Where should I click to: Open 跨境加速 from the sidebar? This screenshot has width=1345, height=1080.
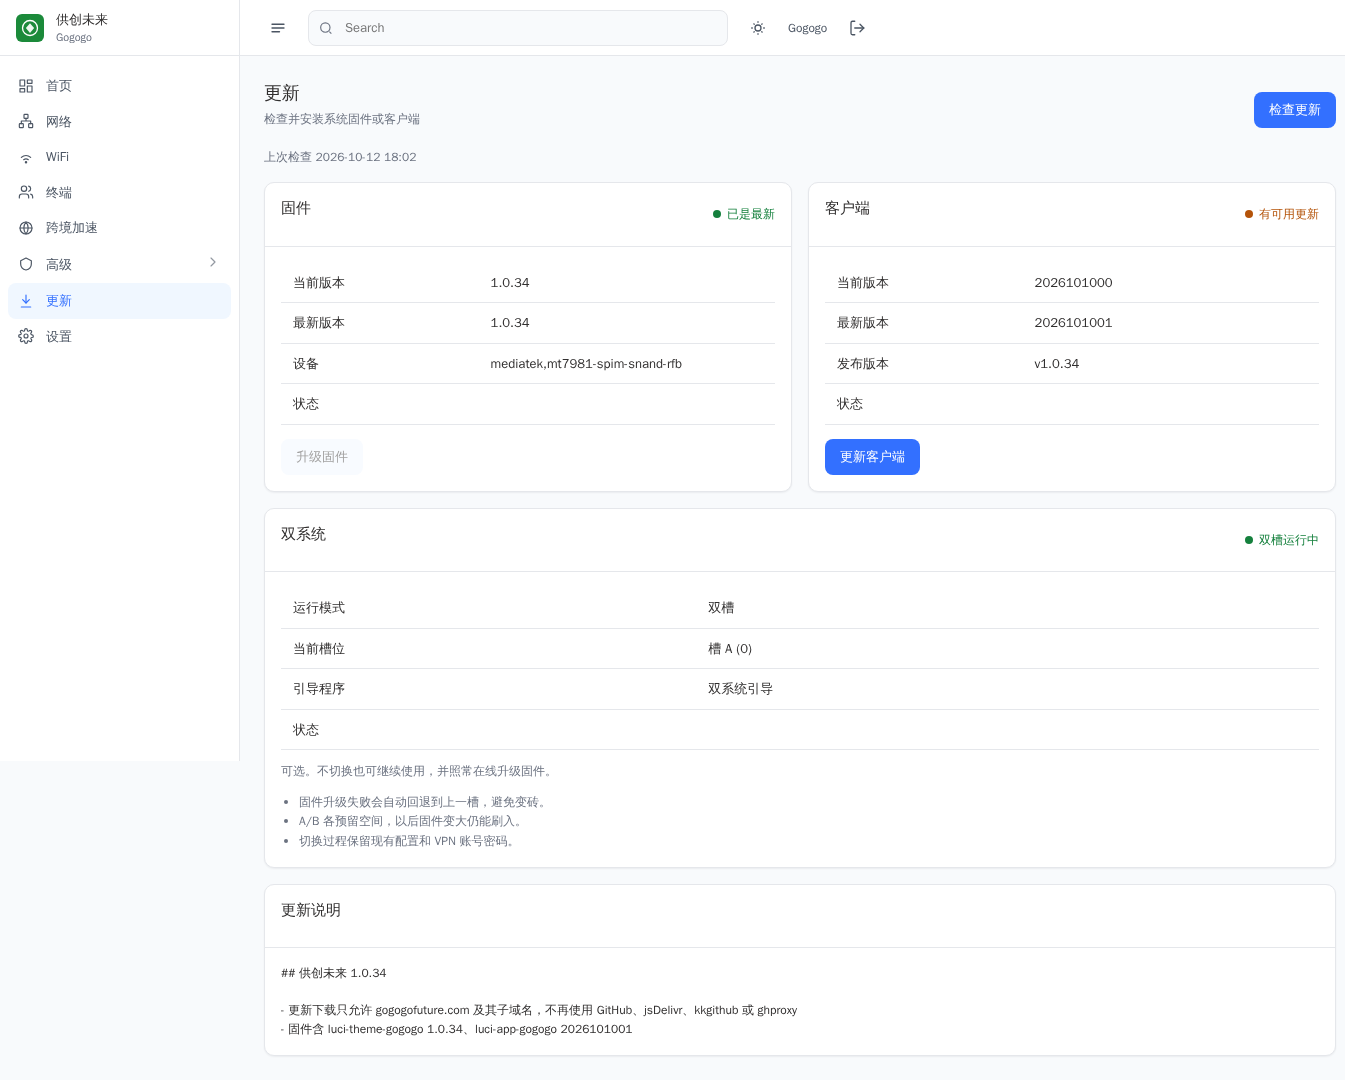[119, 228]
